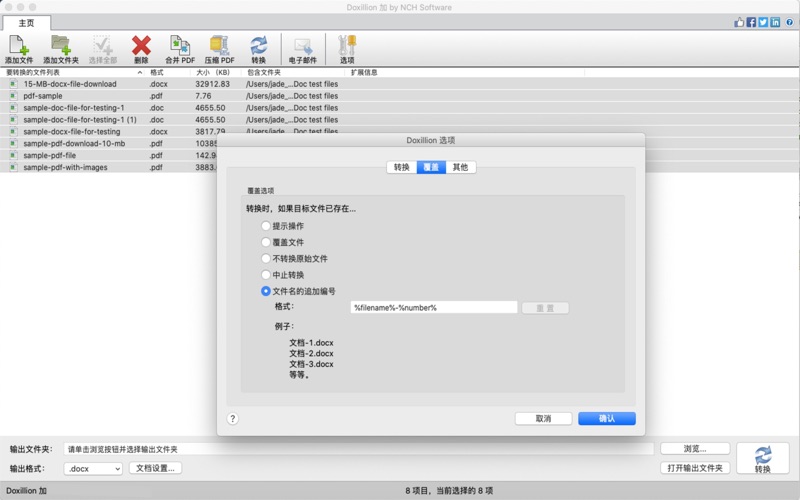Open the 选项 (Options) toolbar icon
The height and width of the screenshot is (500, 800).
[347, 48]
